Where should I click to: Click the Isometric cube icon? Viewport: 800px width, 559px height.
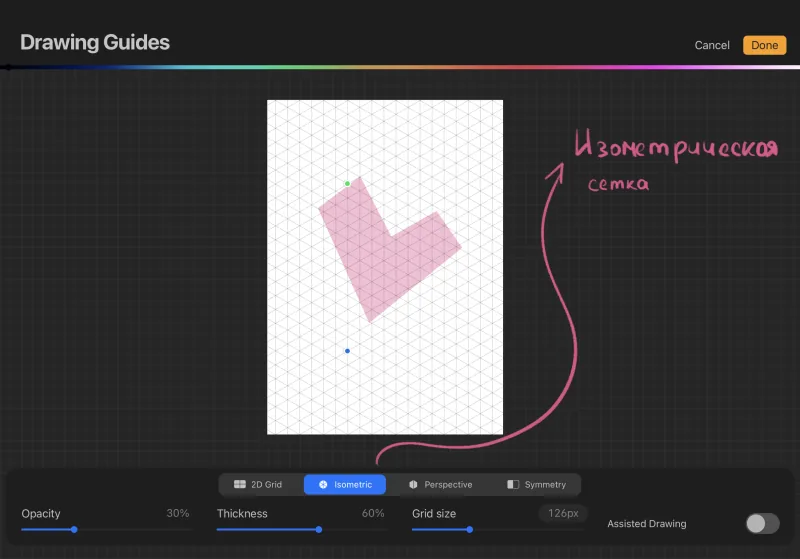pyautogui.click(x=323, y=485)
